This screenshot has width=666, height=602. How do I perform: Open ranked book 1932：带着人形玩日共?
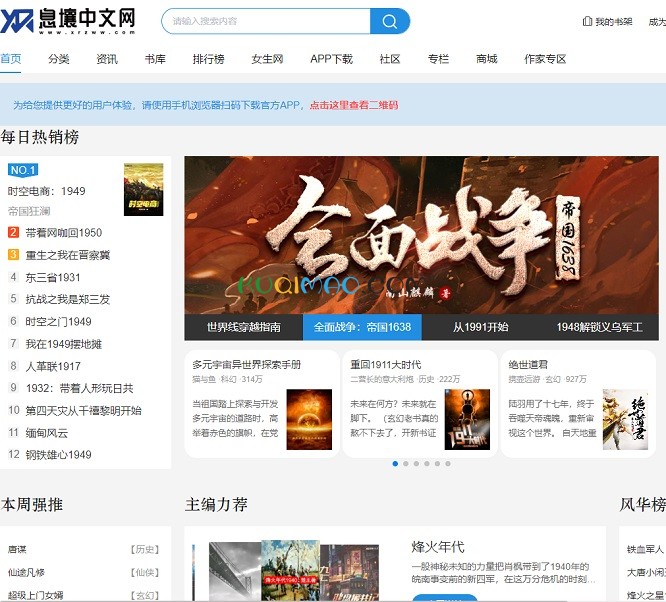[79, 388]
